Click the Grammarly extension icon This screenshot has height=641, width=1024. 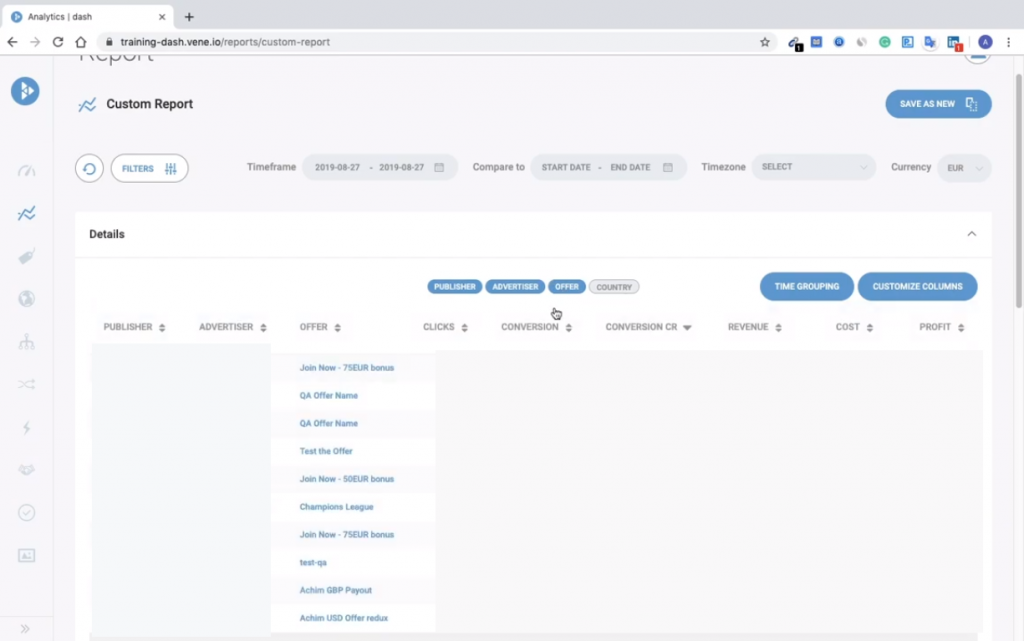(884, 42)
